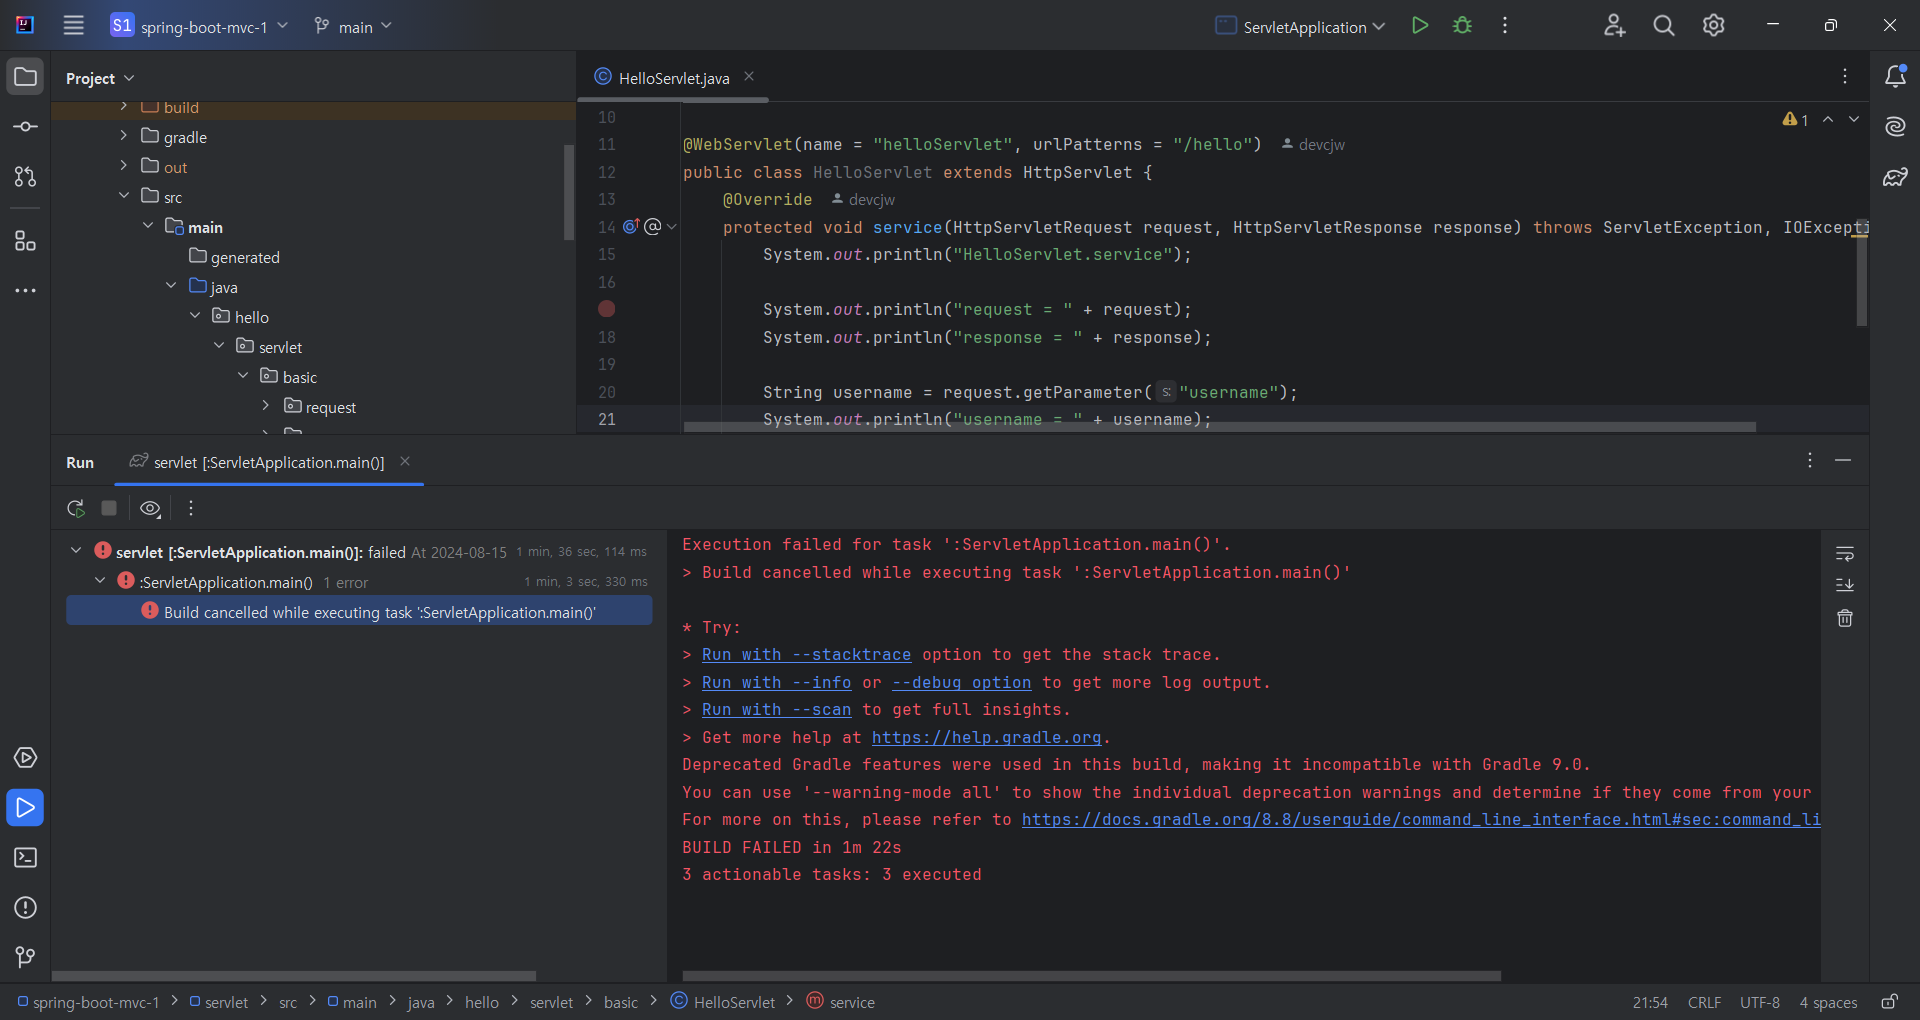
Task: Open the Gradle tool window
Action: point(1895,177)
